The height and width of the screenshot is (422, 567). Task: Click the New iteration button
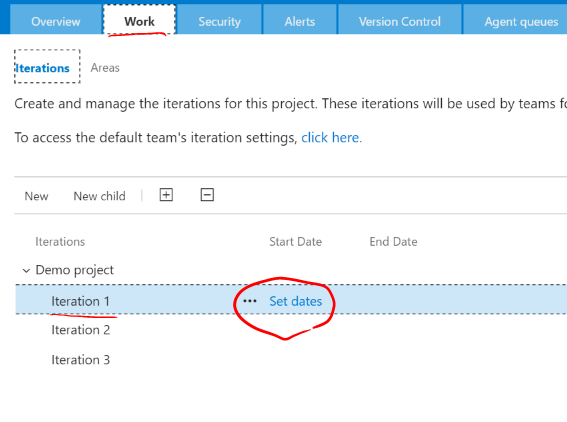37,196
